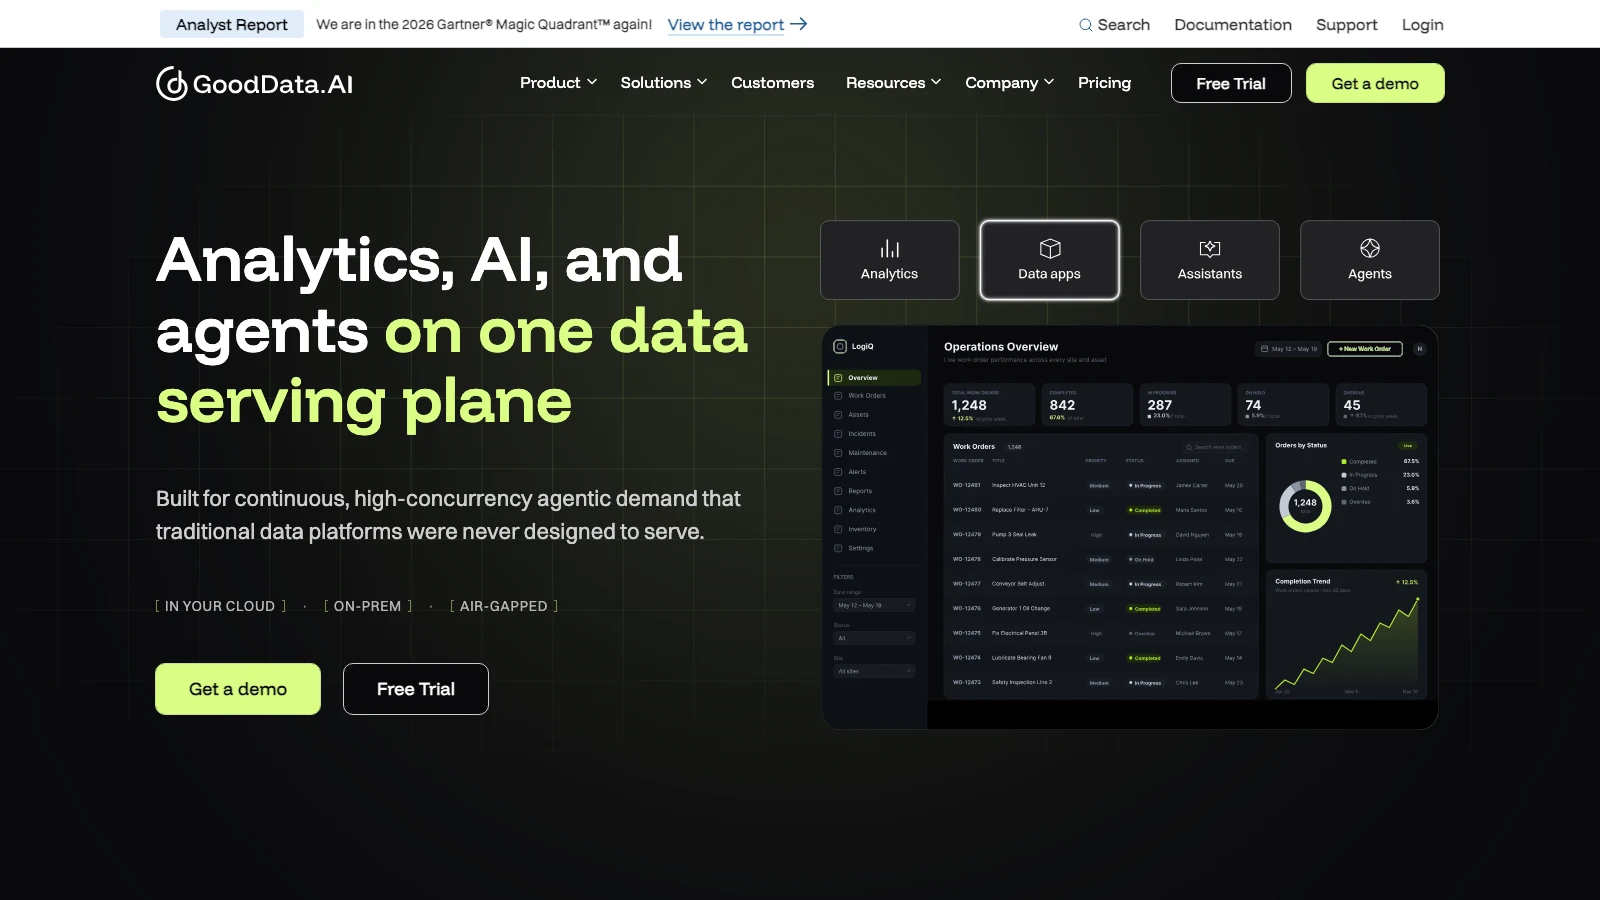
Task: Click the In Progress 287 card
Action: click(1185, 405)
